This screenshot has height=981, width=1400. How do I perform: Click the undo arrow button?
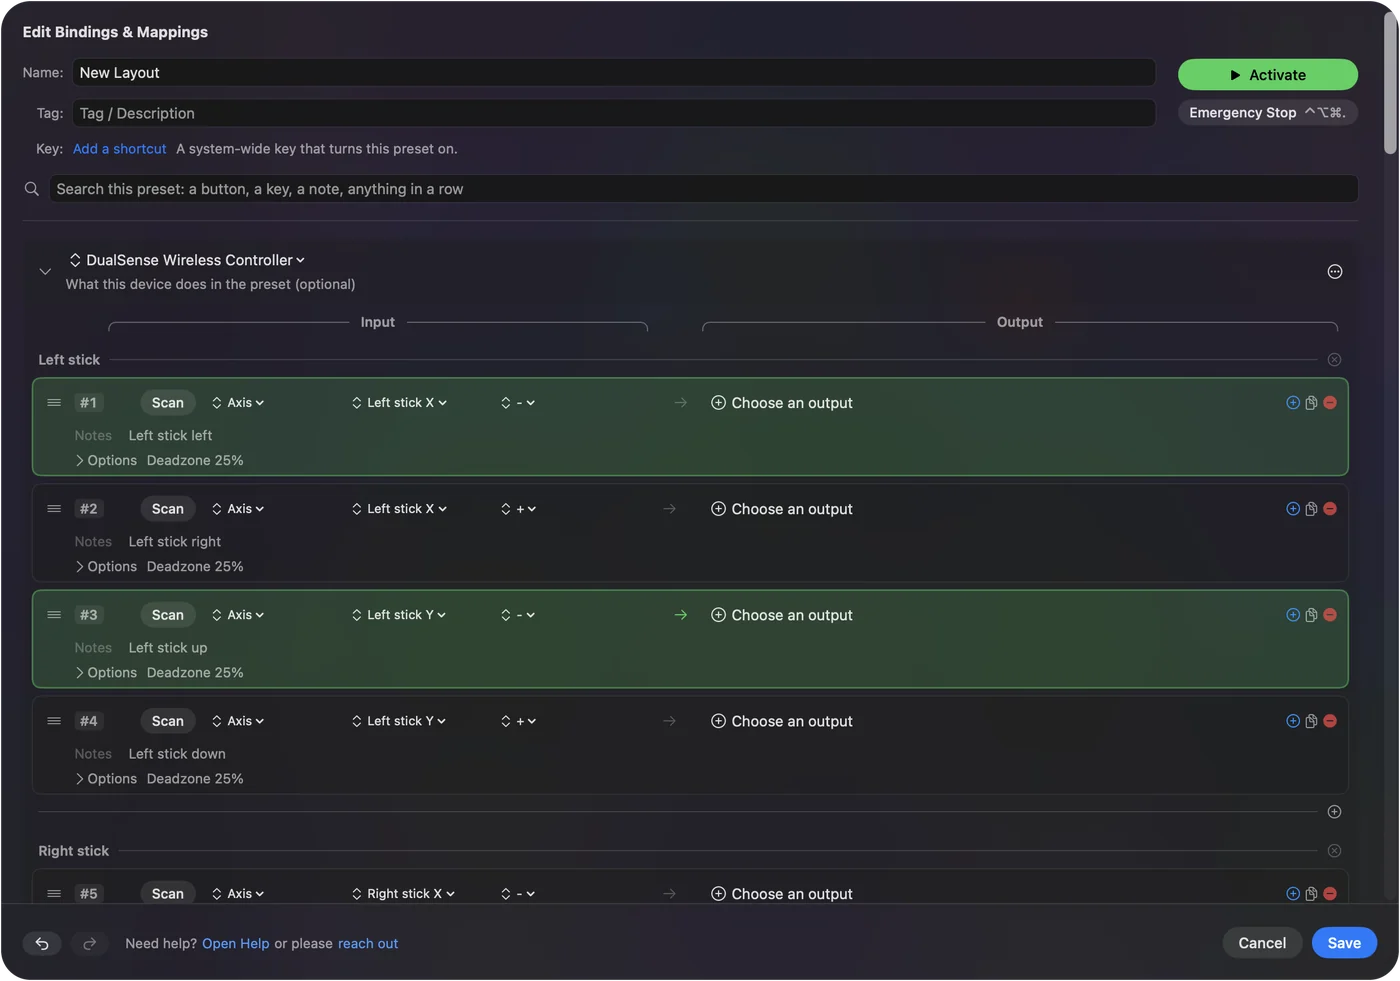42,943
